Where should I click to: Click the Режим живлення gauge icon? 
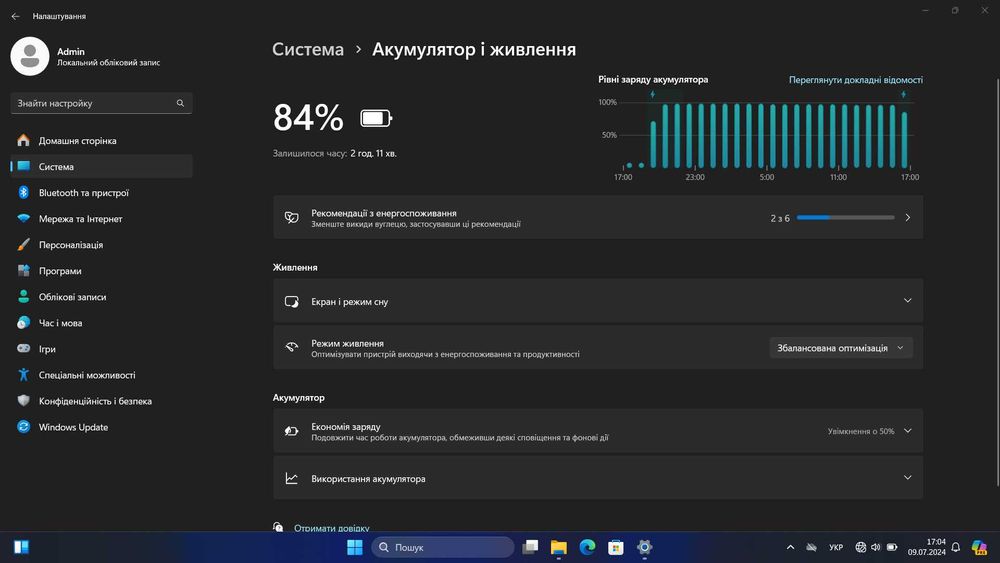point(291,348)
